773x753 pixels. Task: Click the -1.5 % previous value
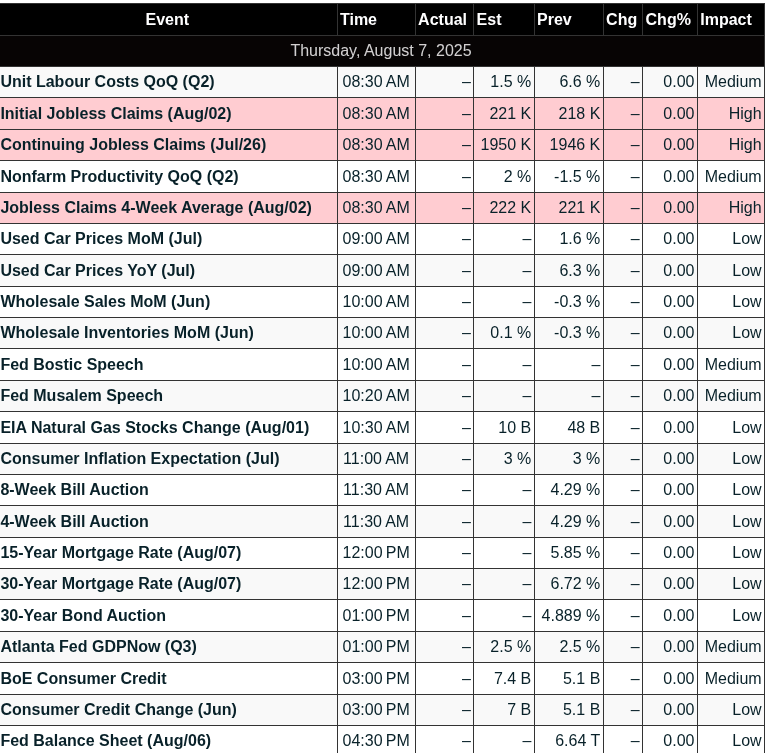[x=577, y=176]
